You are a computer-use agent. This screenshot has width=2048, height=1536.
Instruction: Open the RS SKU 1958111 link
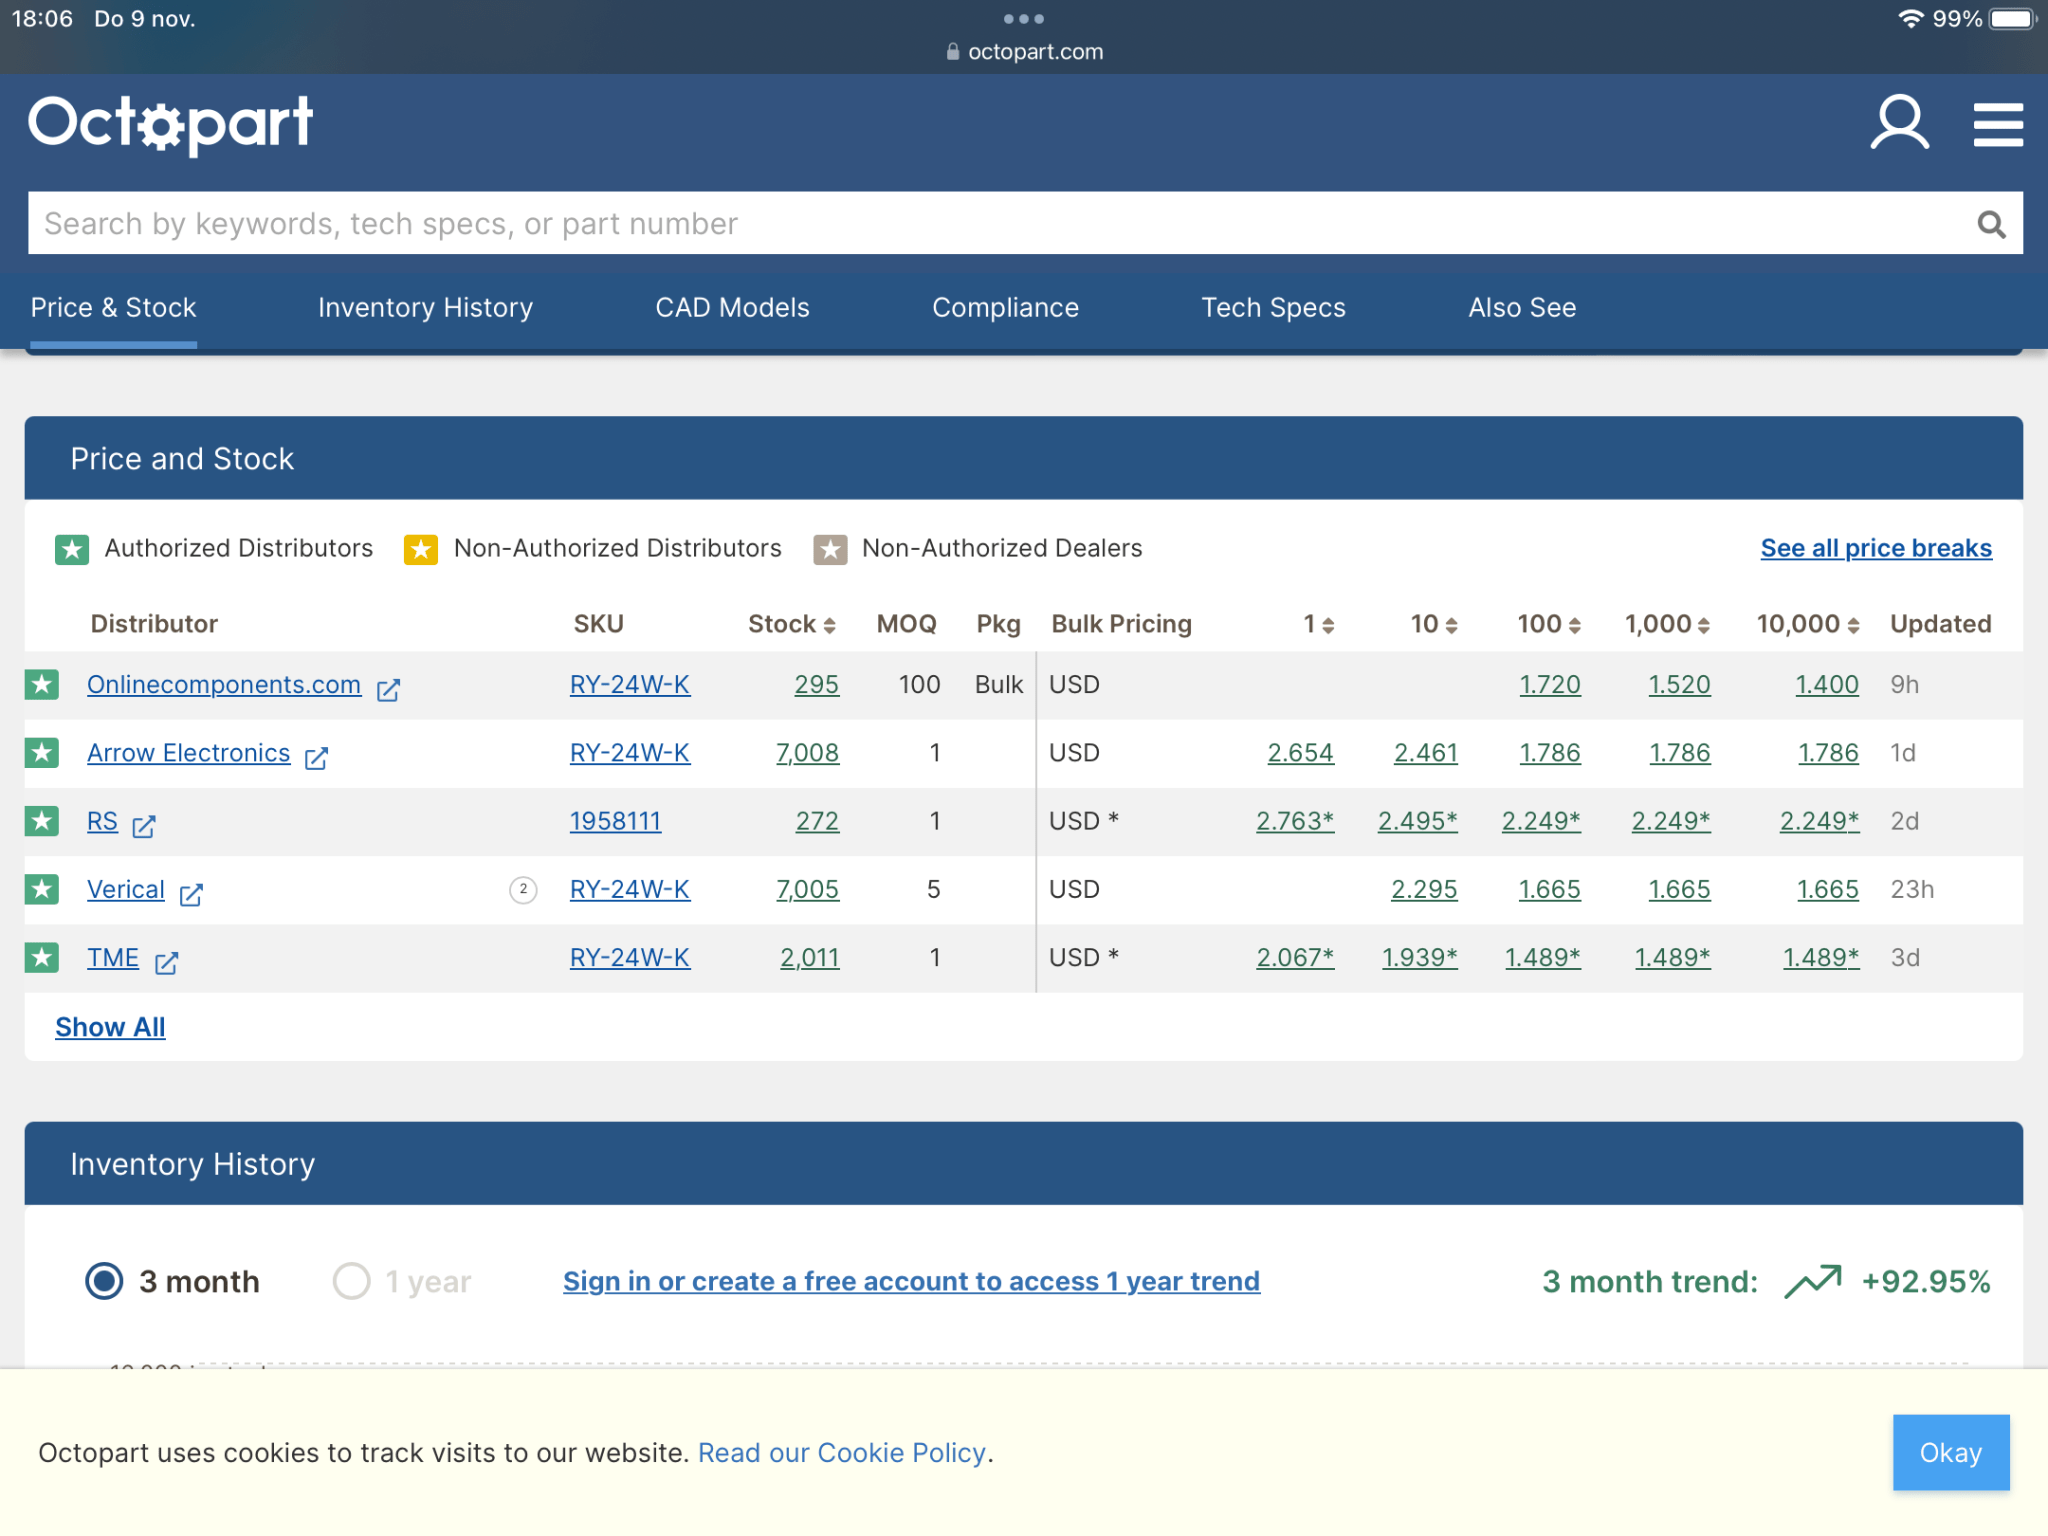pos(615,821)
